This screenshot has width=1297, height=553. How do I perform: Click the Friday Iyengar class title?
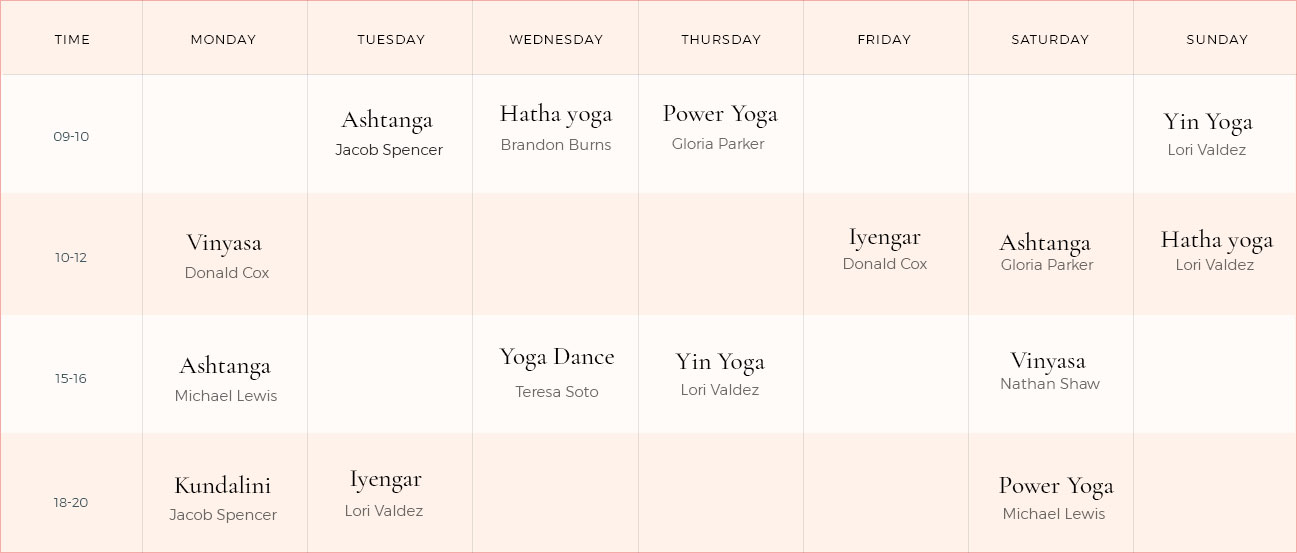[885, 237]
